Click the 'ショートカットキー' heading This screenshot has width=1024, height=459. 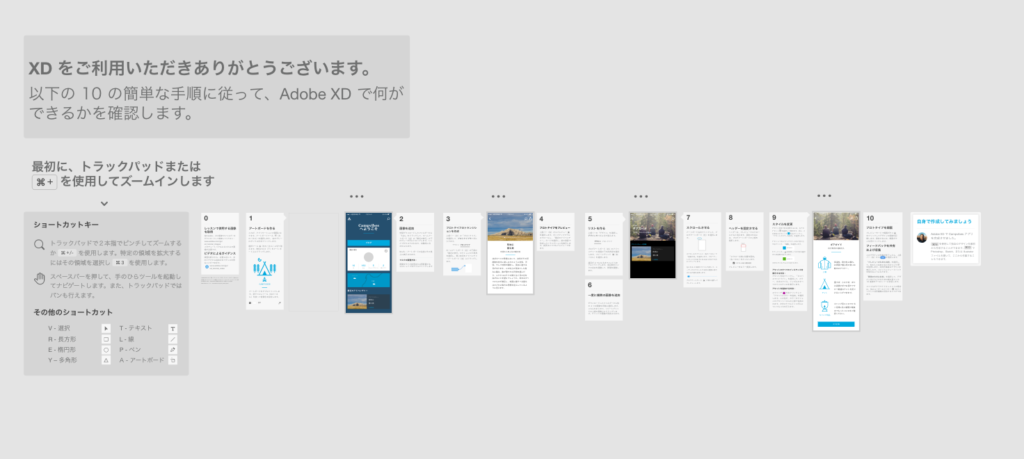66,225
